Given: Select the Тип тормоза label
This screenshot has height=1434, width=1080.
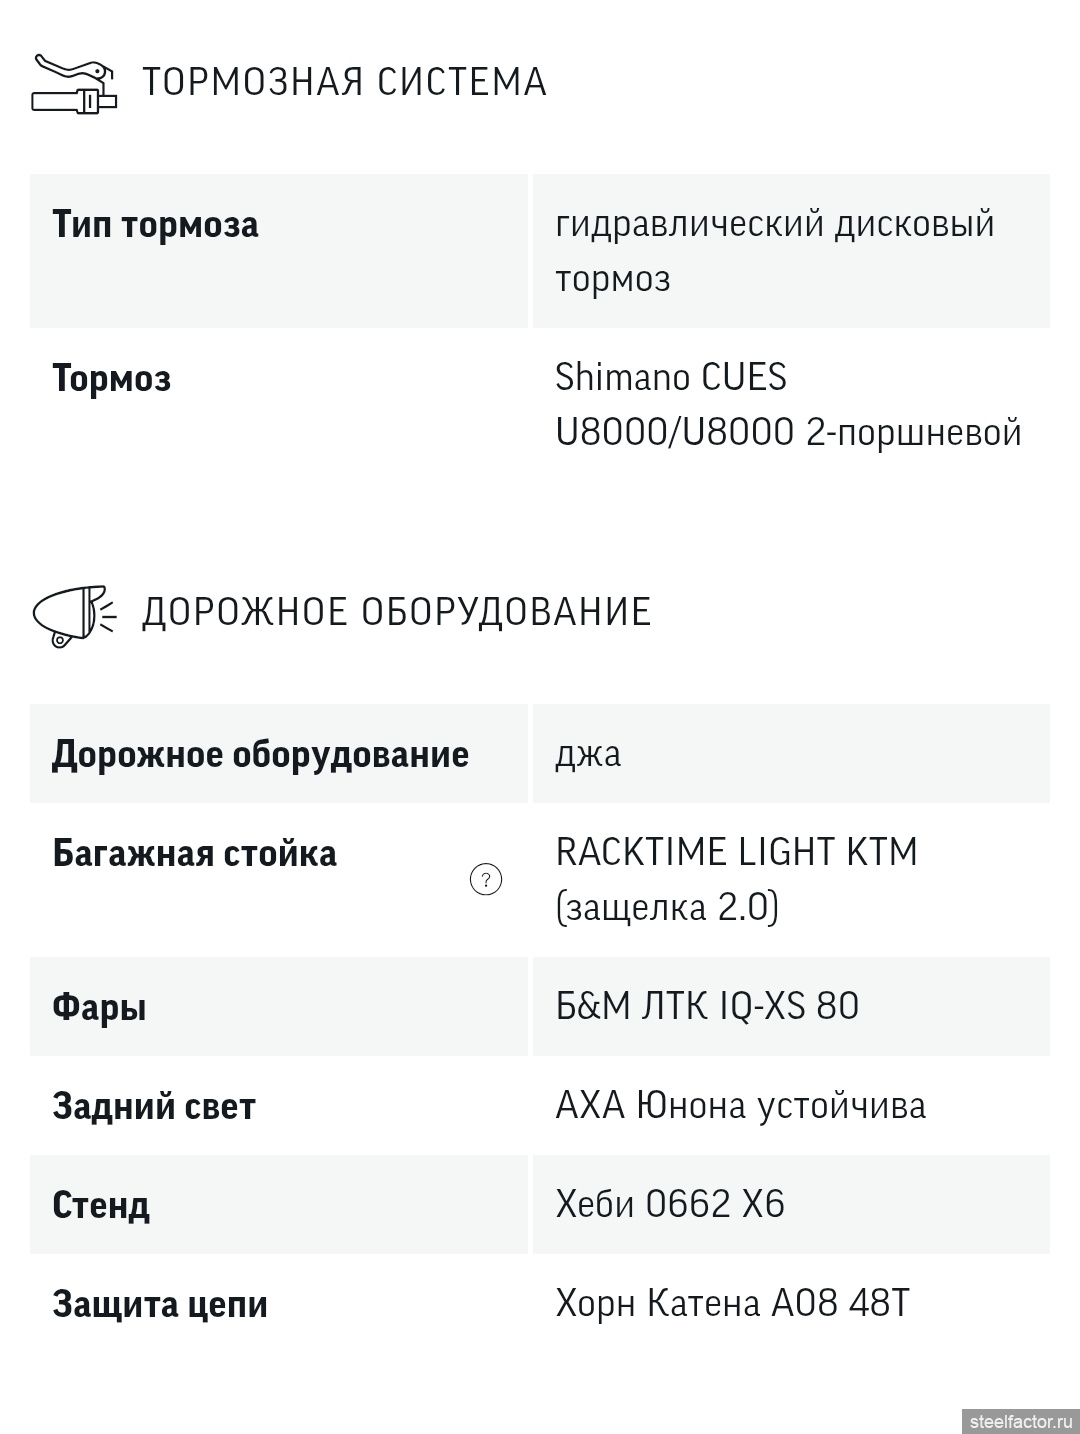Looking at the screenshot, I should [155, 224].
